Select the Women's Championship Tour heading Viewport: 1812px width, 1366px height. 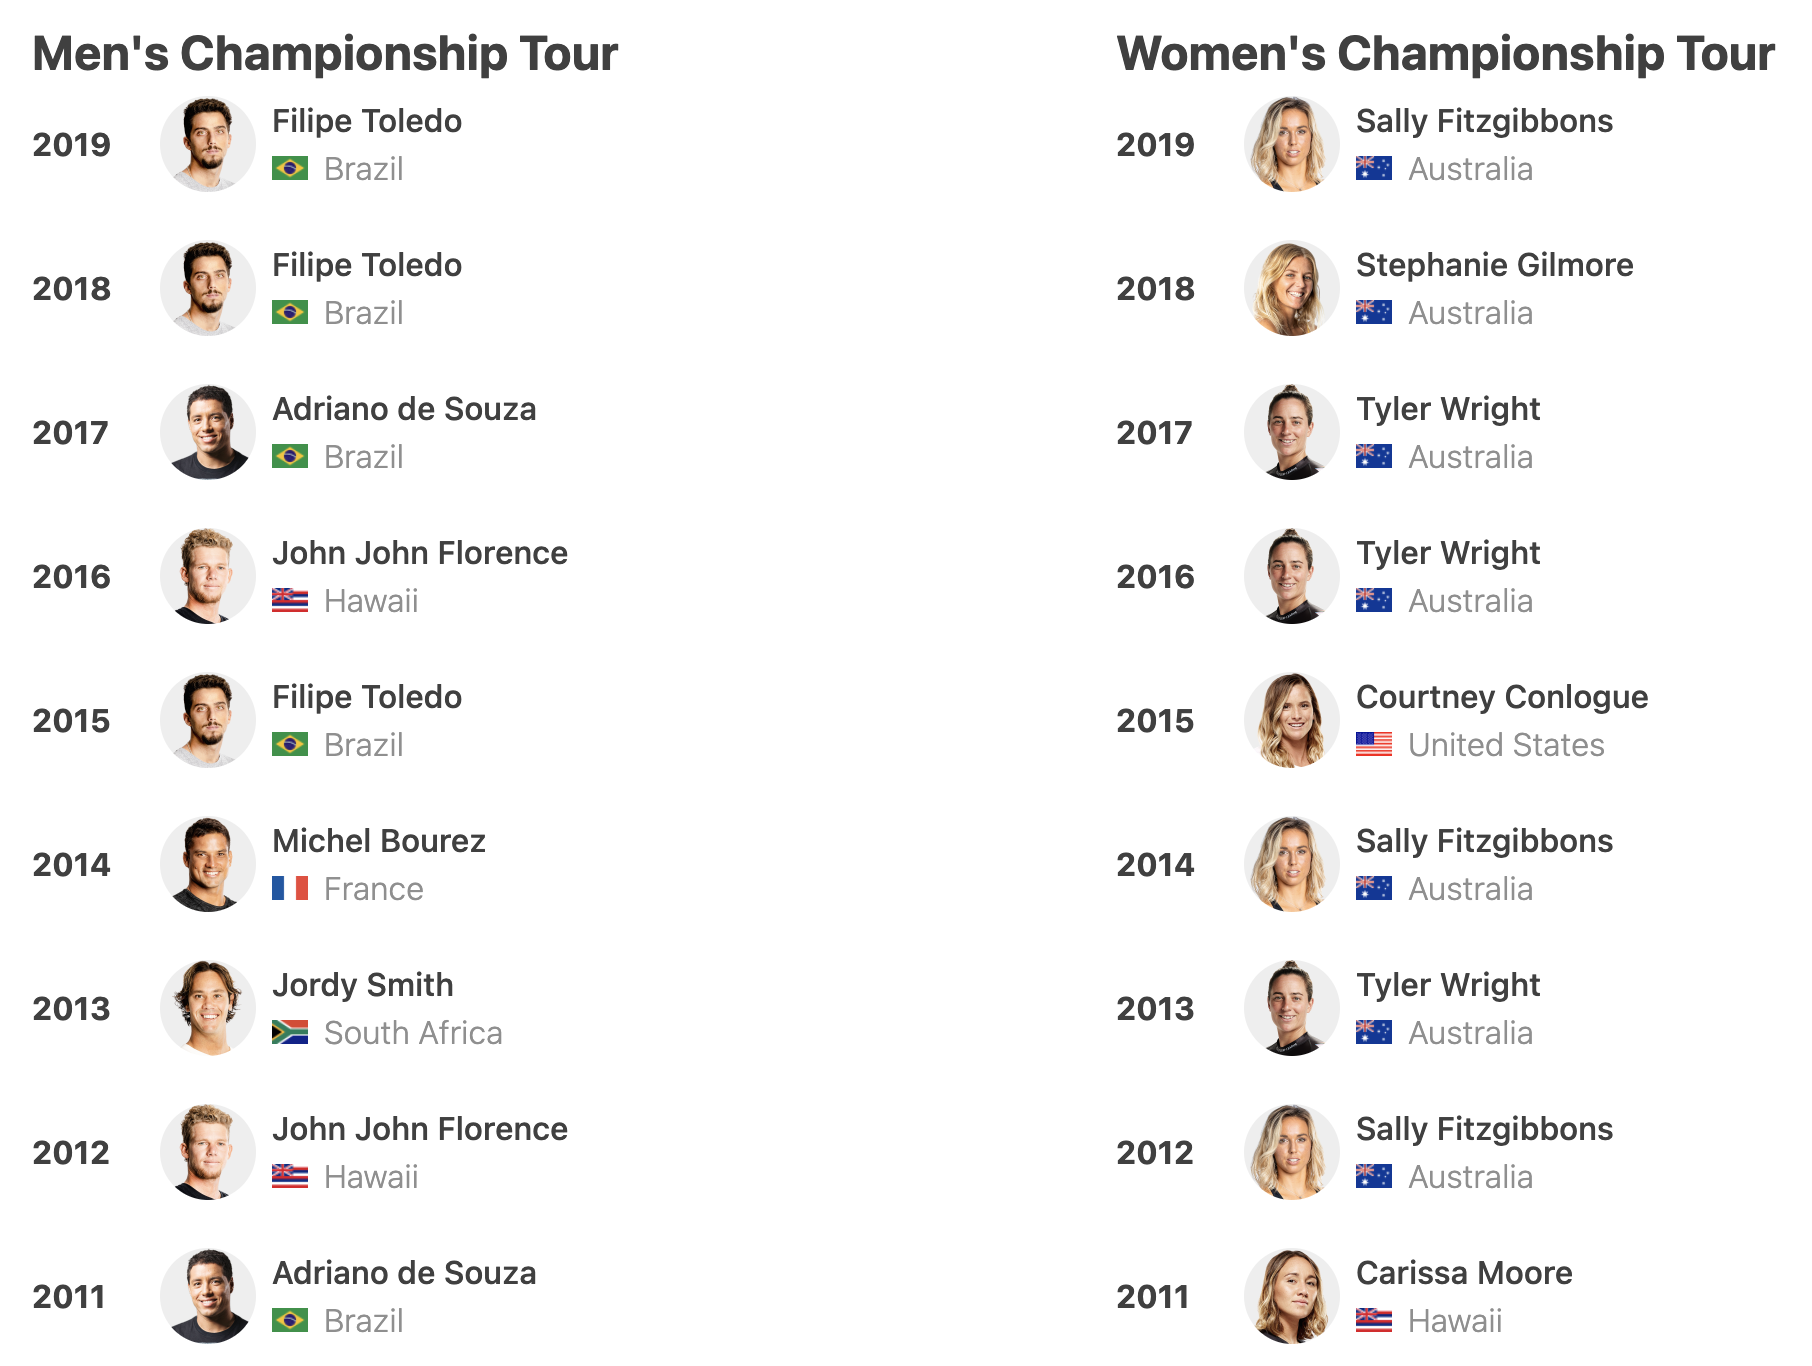[x=1445, y=54]
